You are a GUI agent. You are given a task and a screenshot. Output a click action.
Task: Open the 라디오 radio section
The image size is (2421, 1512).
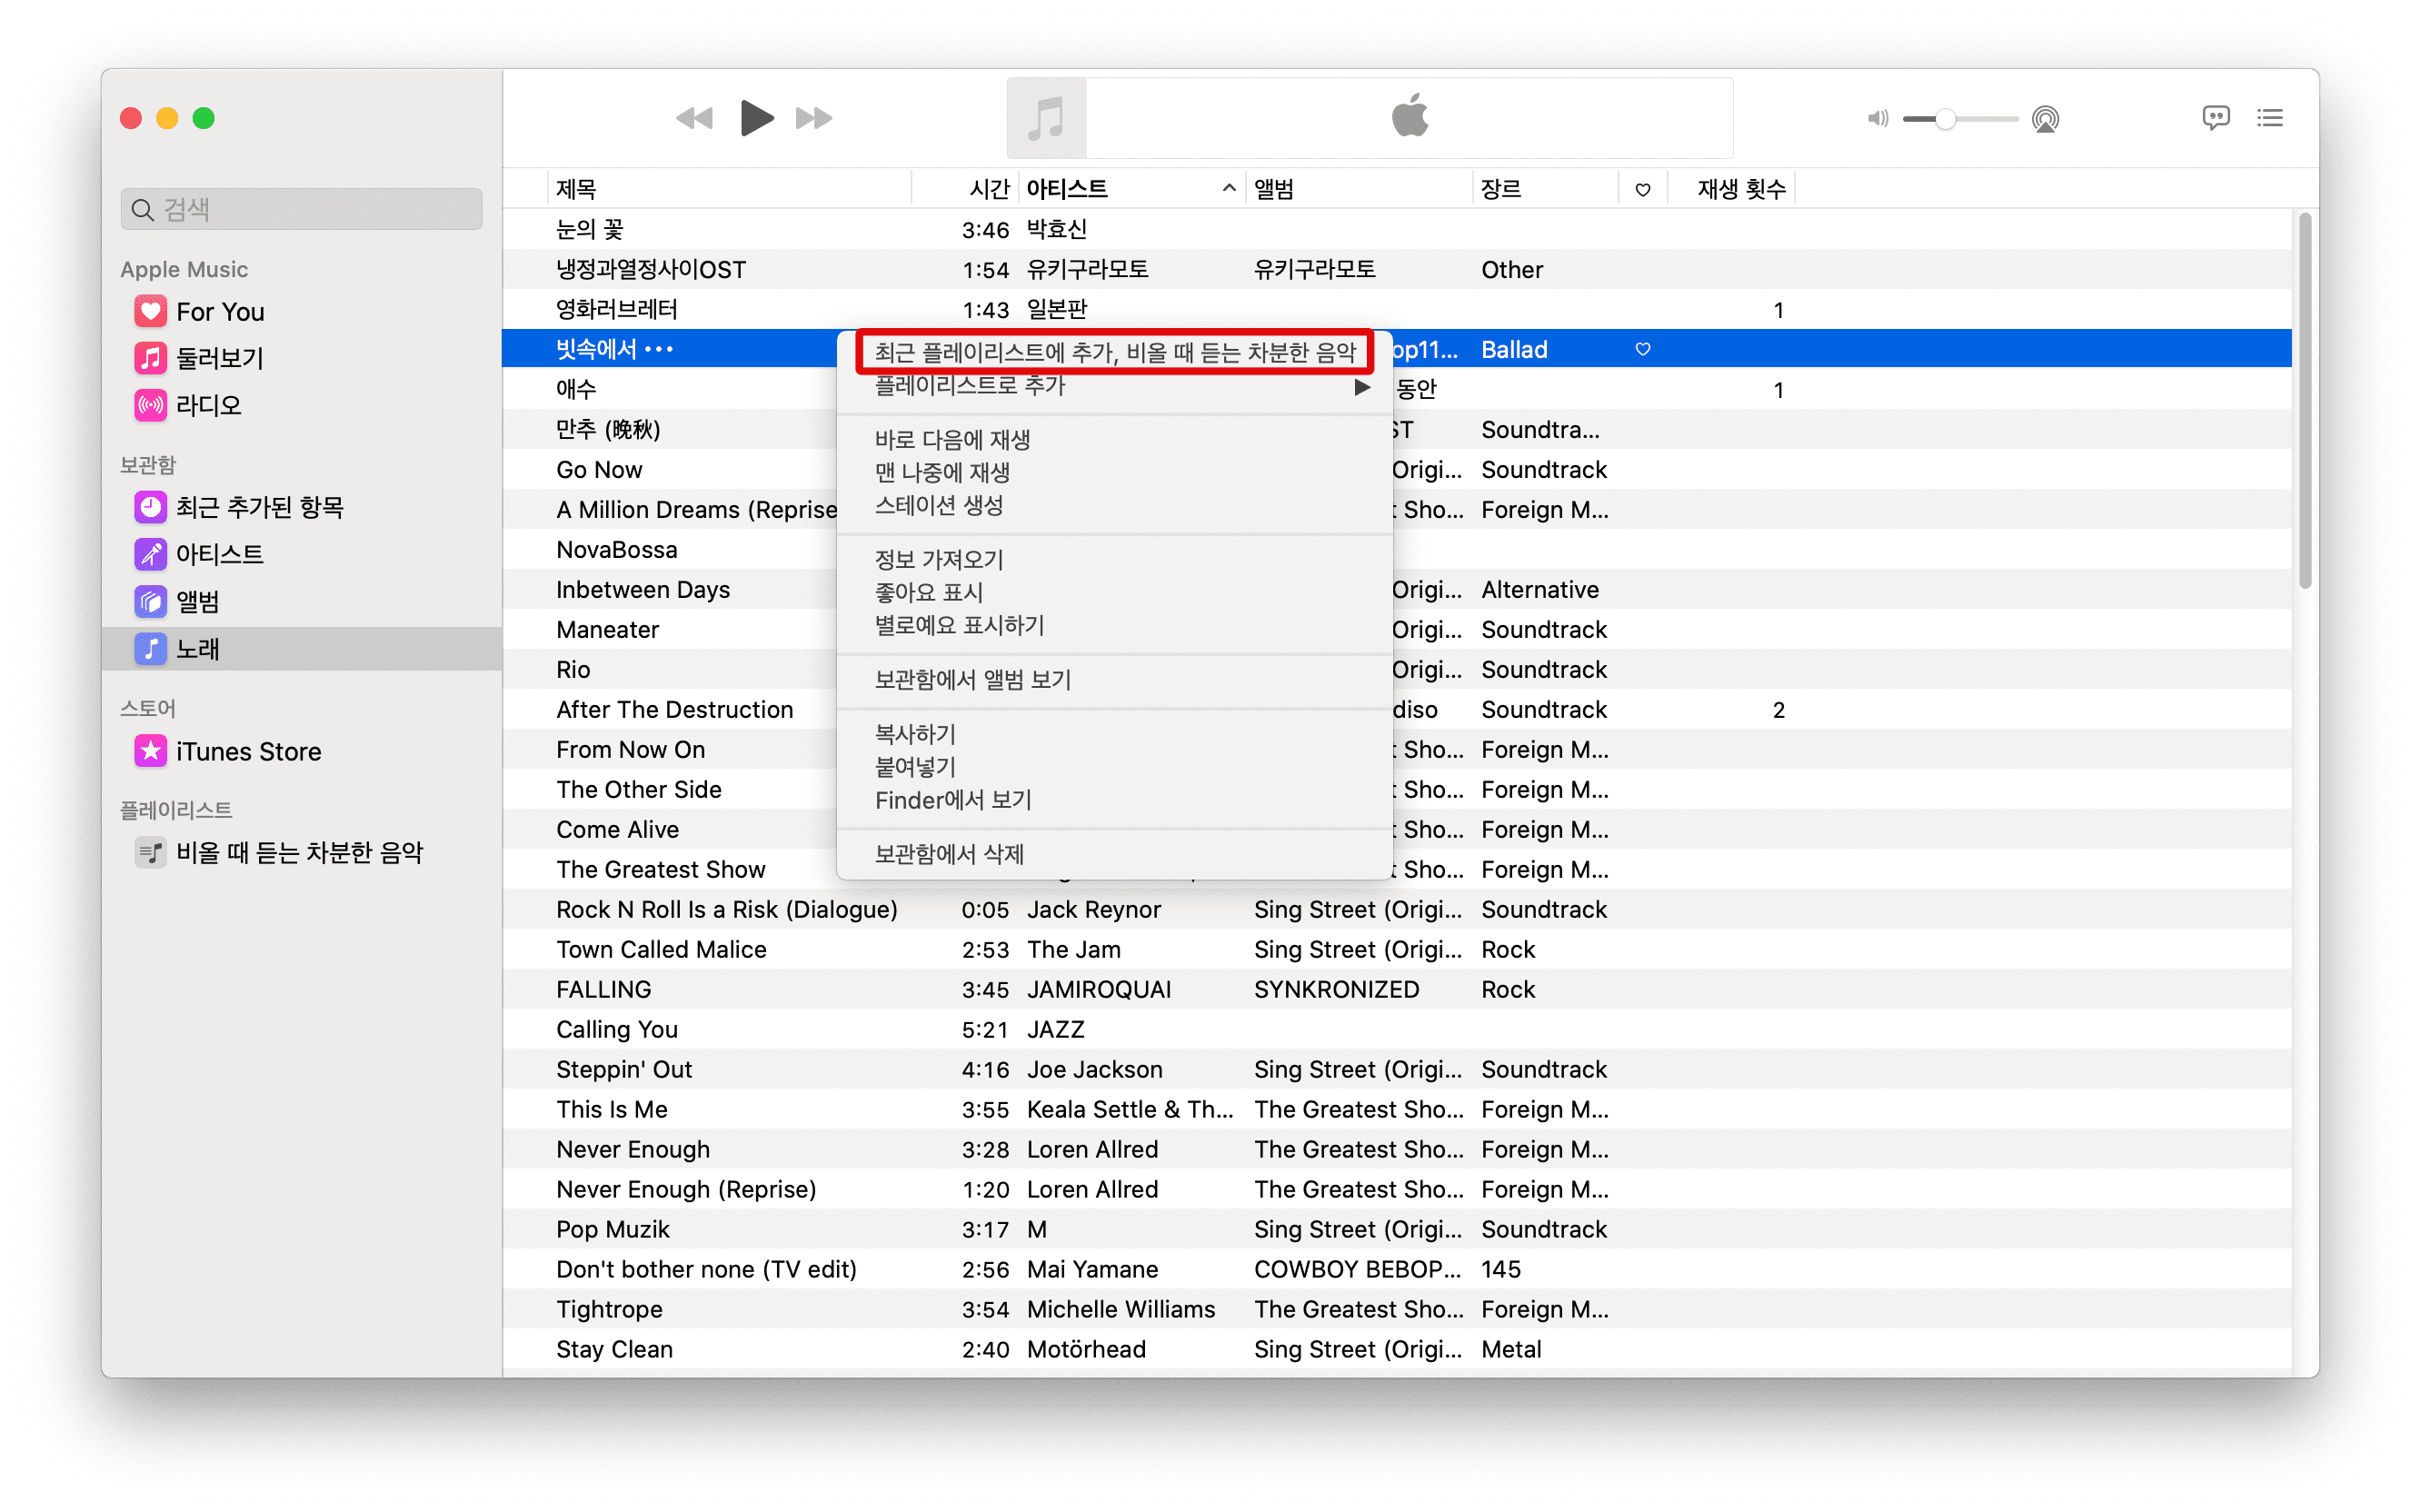208,405
